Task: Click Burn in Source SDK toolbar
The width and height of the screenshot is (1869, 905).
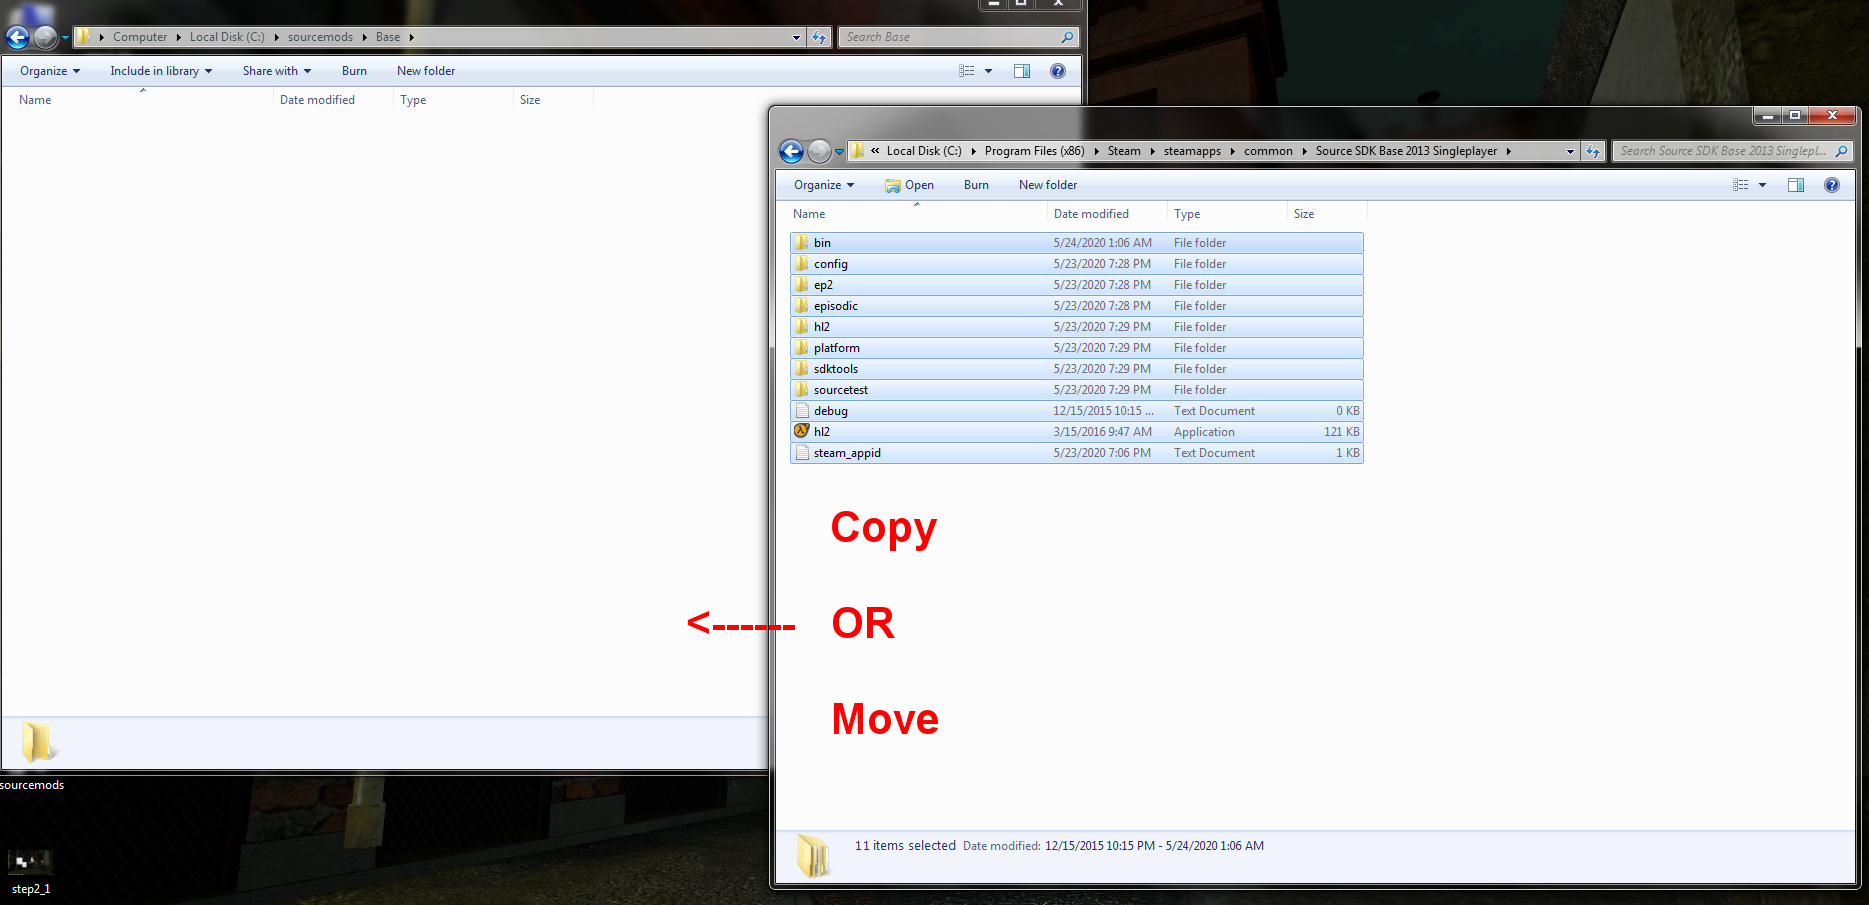Action: [976, 185]
